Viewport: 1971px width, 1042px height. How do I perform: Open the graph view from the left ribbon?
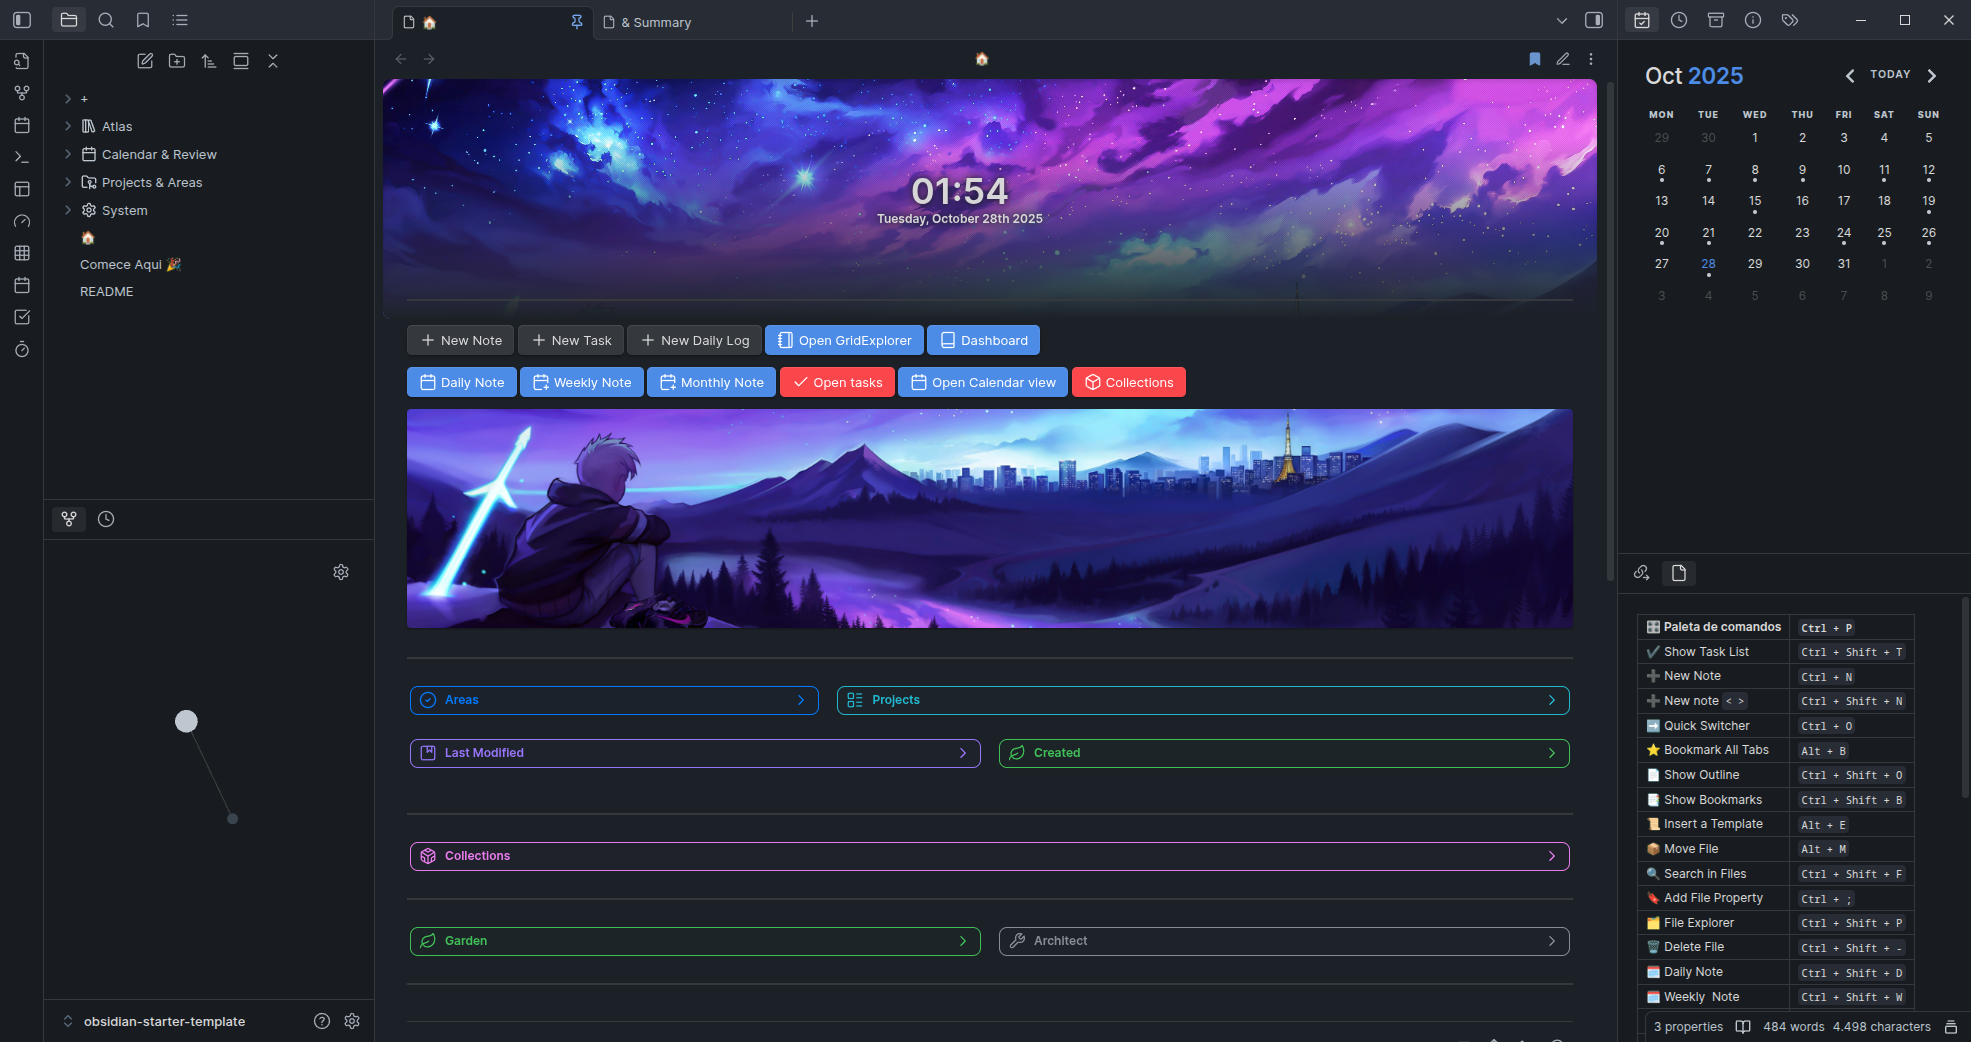pyautogui.click(x=21, y=93)
